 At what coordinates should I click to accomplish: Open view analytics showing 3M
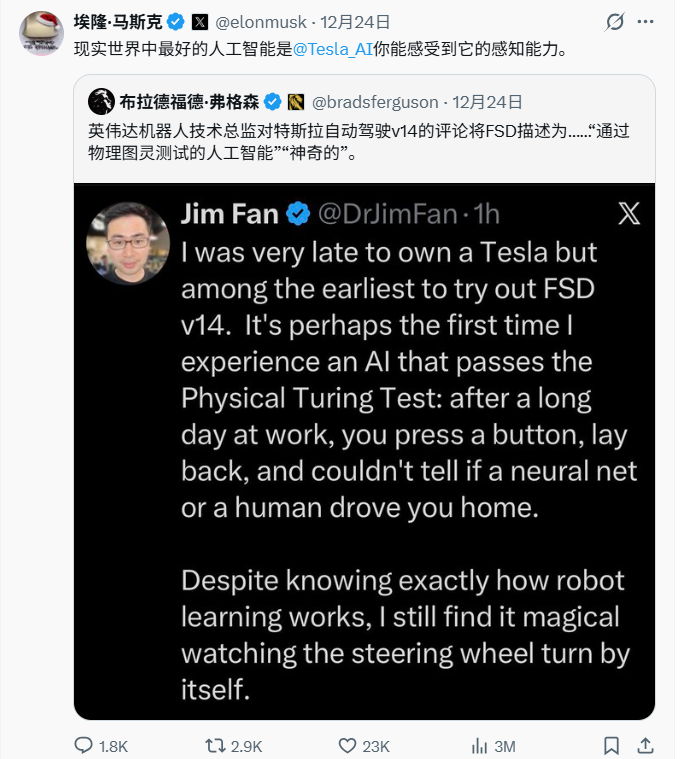click(x=480, y=745)
